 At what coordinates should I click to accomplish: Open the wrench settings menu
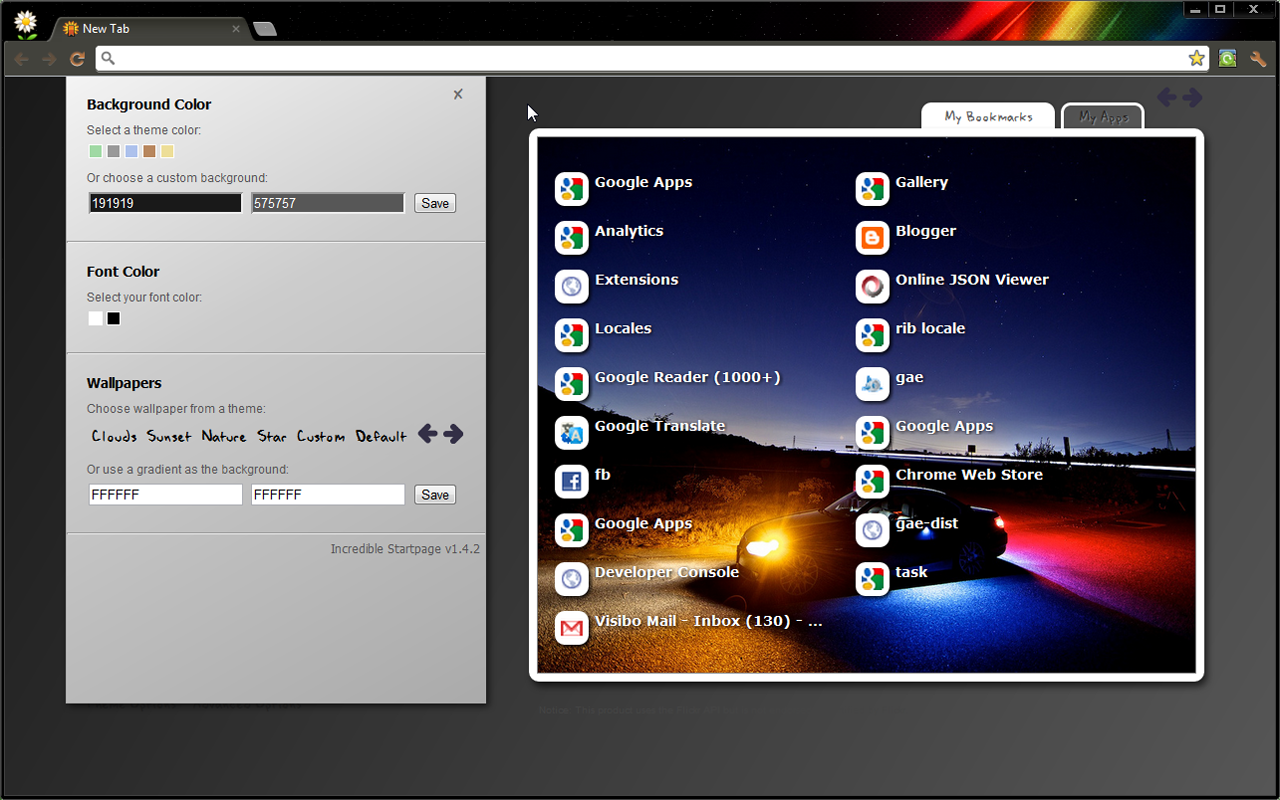click(x=1258, y=59)
